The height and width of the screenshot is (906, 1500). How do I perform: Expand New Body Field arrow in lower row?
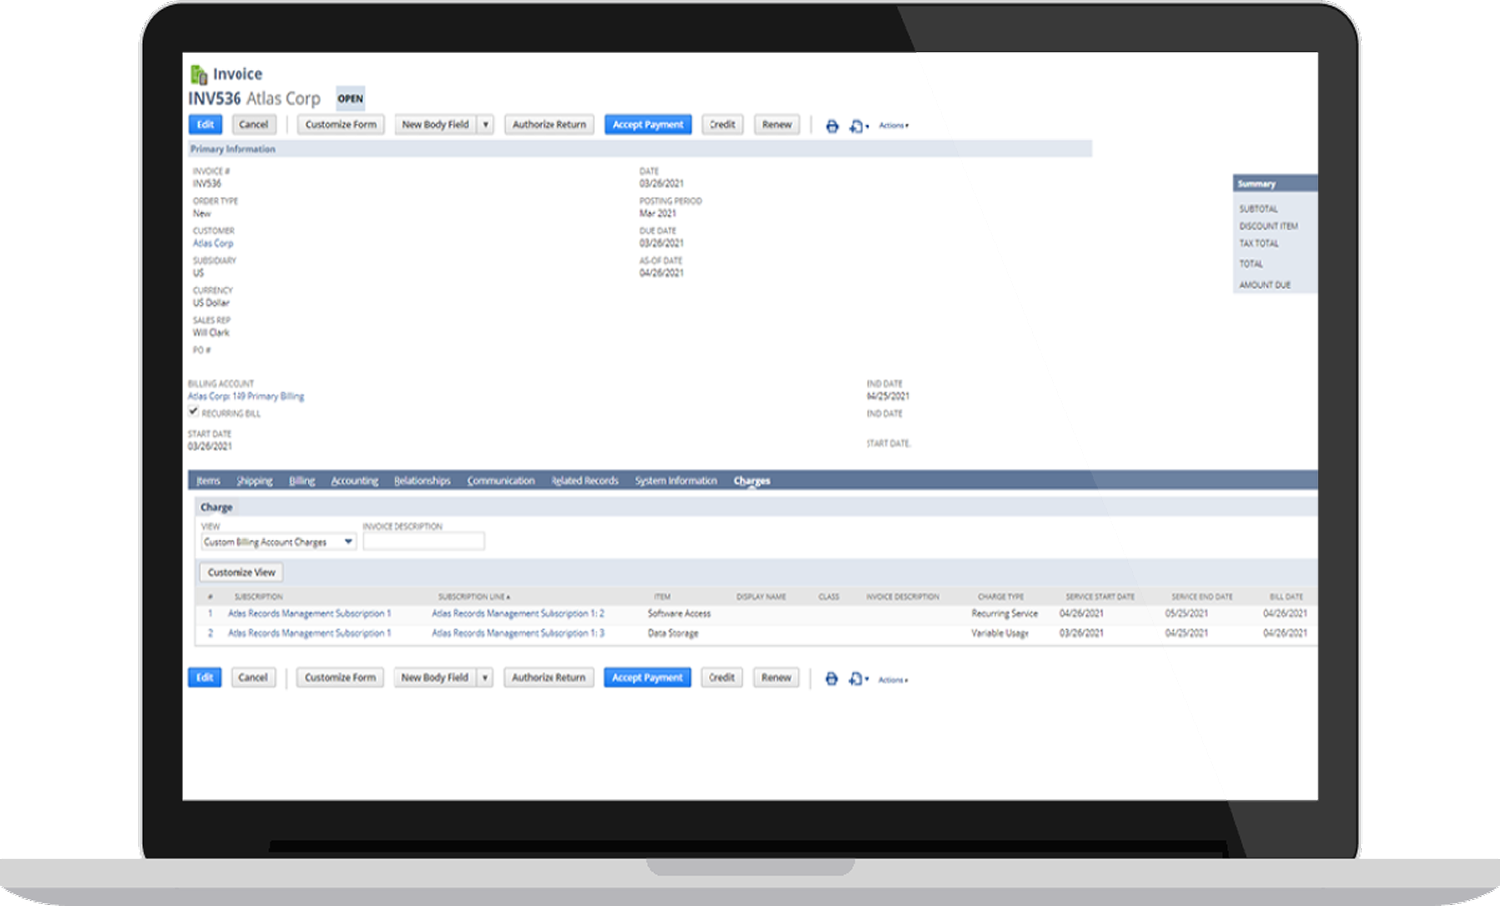coord(485,678)
